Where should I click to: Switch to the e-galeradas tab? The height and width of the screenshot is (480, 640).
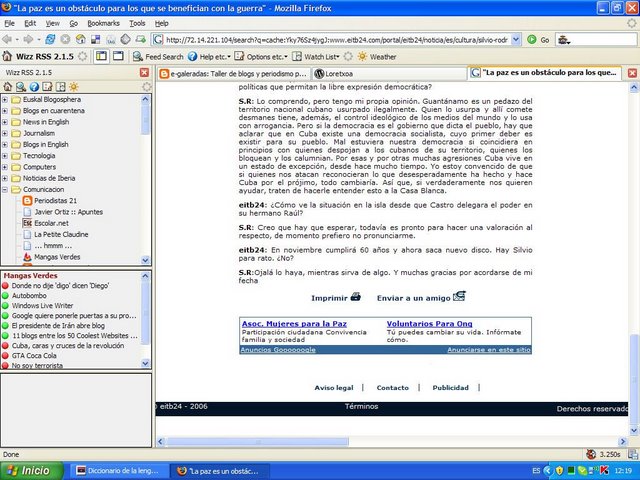234,74
